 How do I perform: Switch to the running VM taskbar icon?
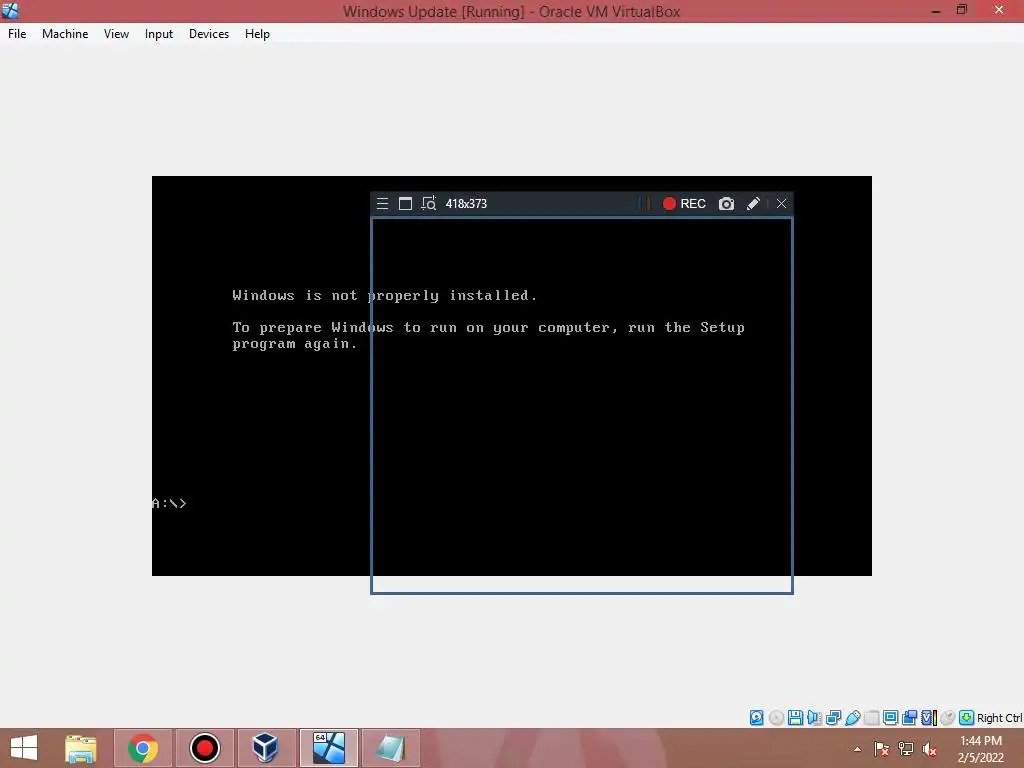click(328, 748)
